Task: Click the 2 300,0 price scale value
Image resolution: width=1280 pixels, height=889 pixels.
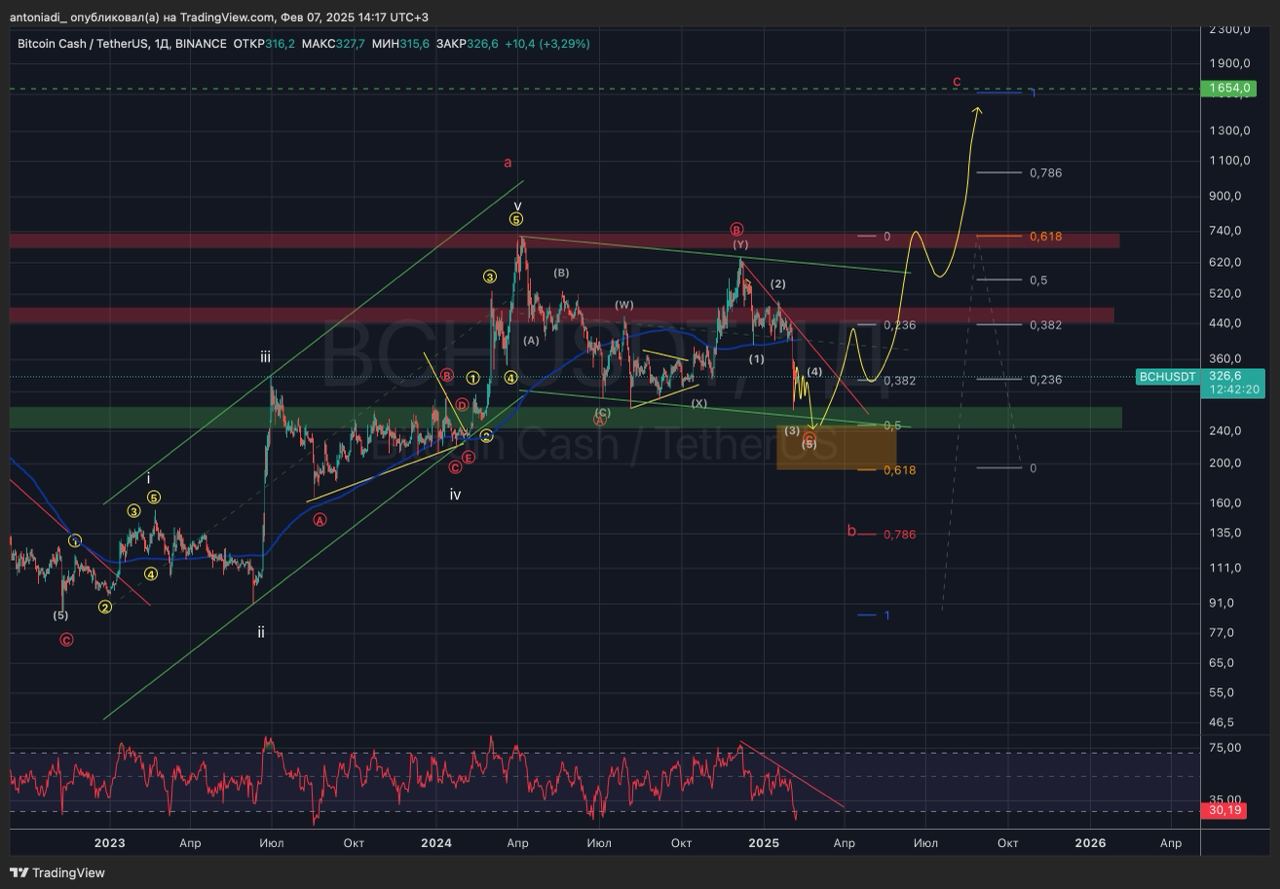Action: tap(1230, 30)
